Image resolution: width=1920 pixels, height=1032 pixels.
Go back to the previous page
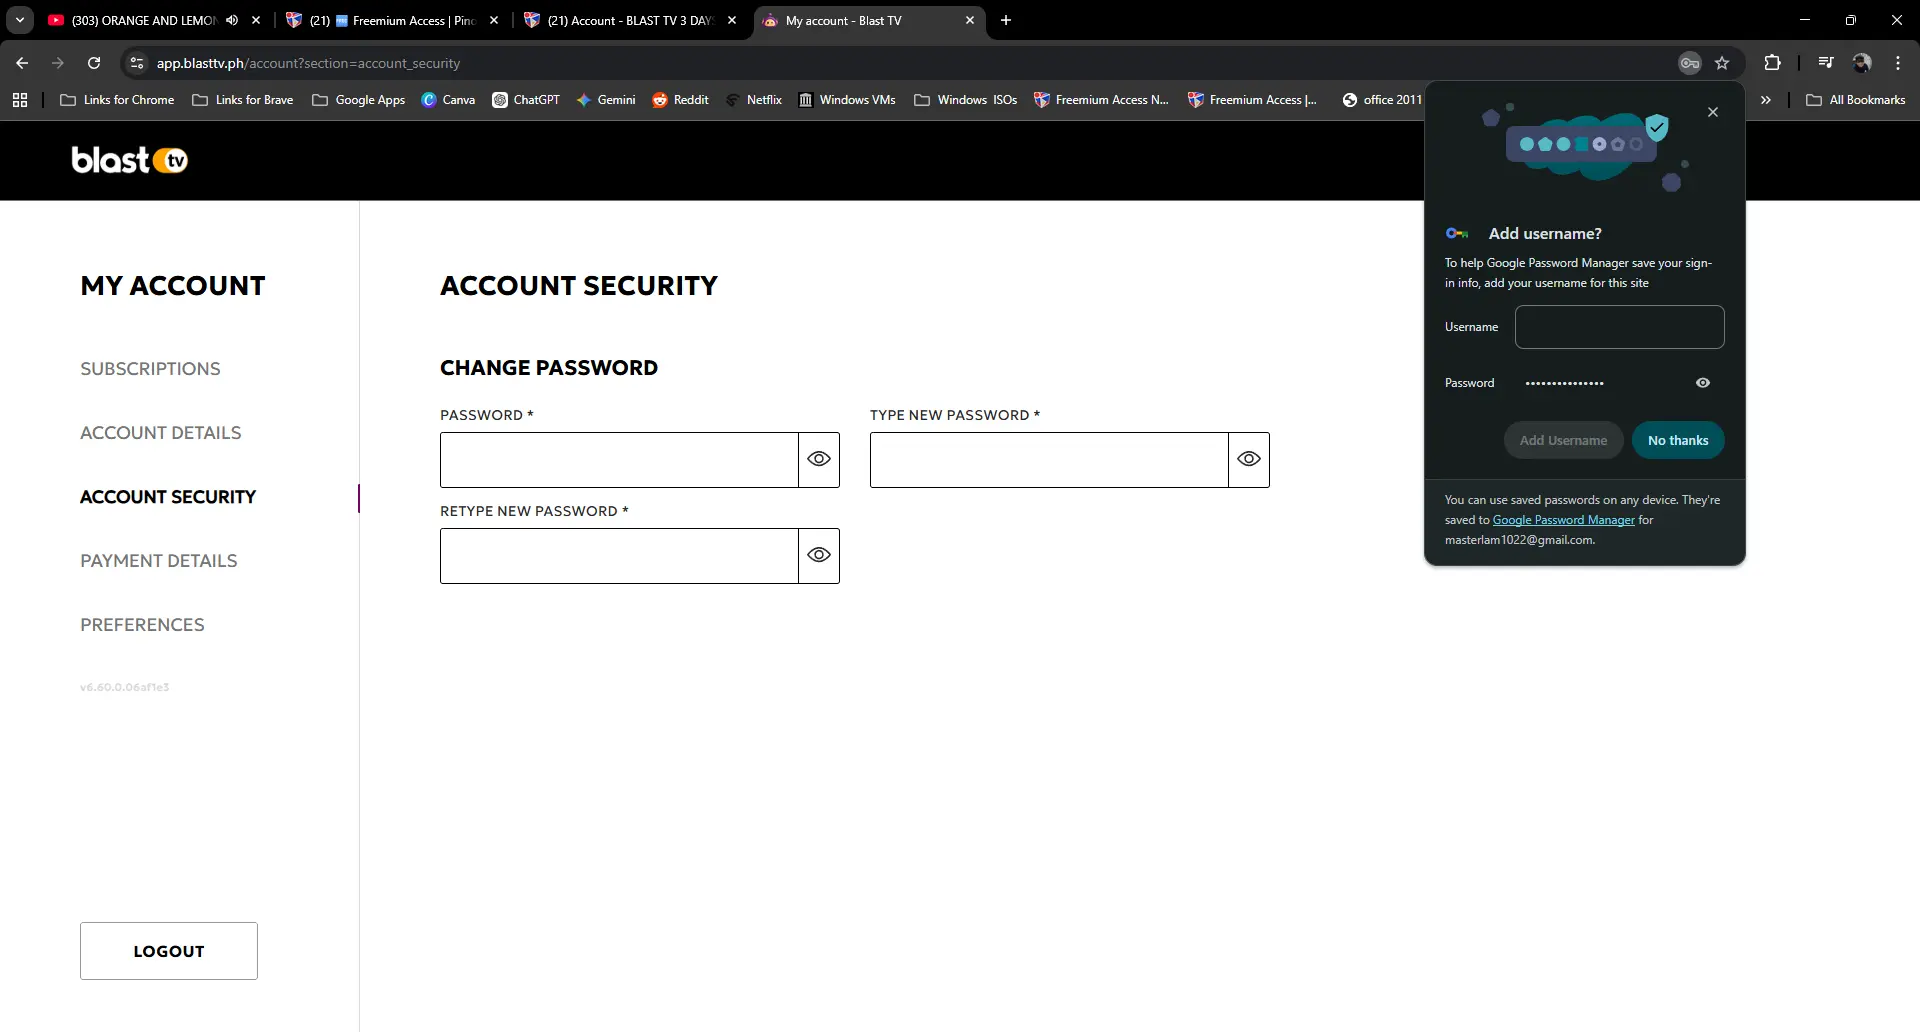22,63
